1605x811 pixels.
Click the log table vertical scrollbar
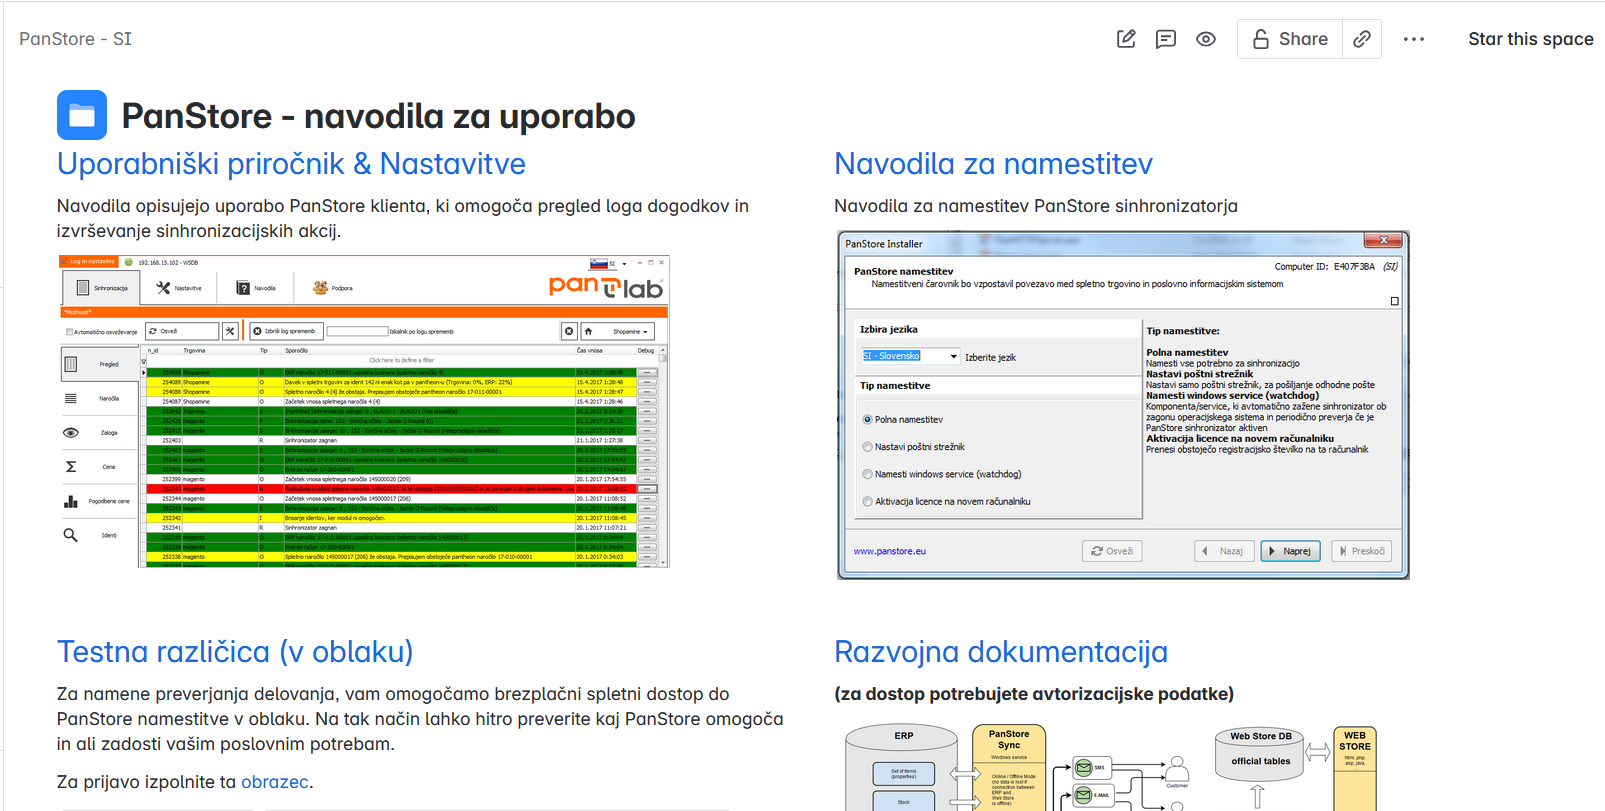[662, 457]
